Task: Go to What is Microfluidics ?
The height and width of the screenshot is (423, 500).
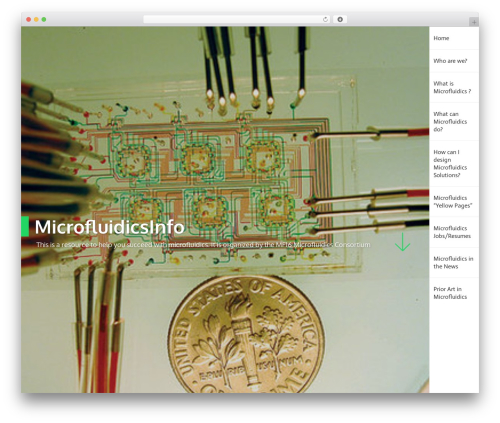Action: [452, 87]
